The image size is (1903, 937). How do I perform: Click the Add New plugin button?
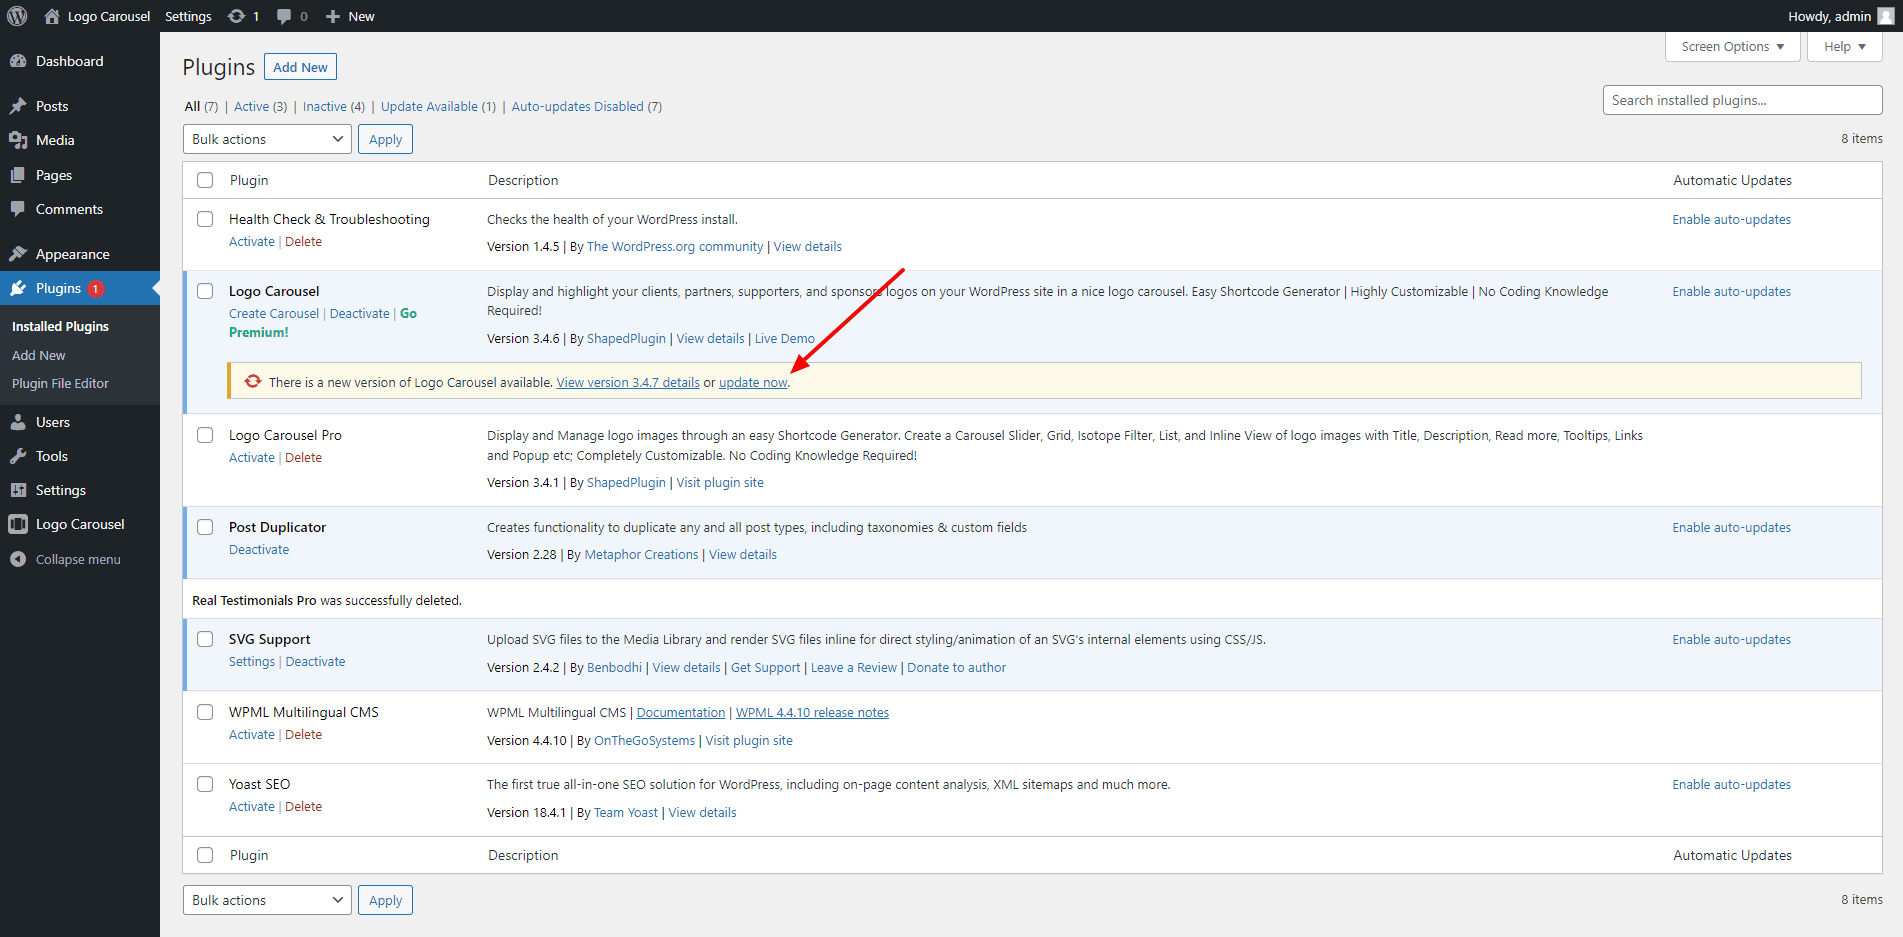pos(300,67)
